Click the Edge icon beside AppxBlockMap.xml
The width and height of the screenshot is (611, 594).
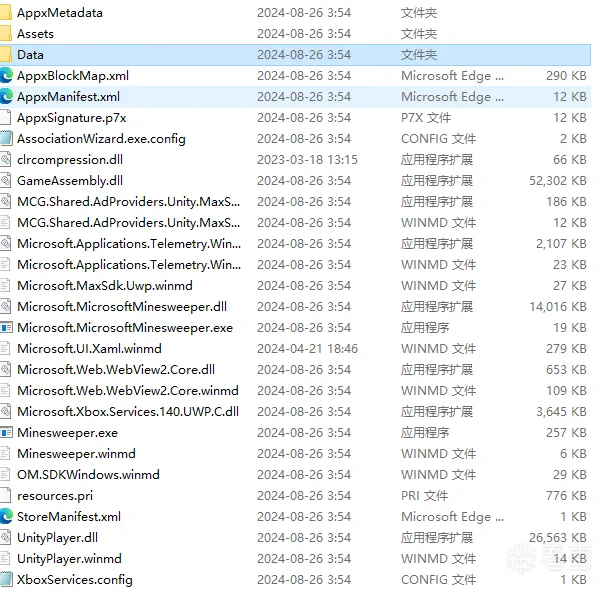tap(6, 76)
